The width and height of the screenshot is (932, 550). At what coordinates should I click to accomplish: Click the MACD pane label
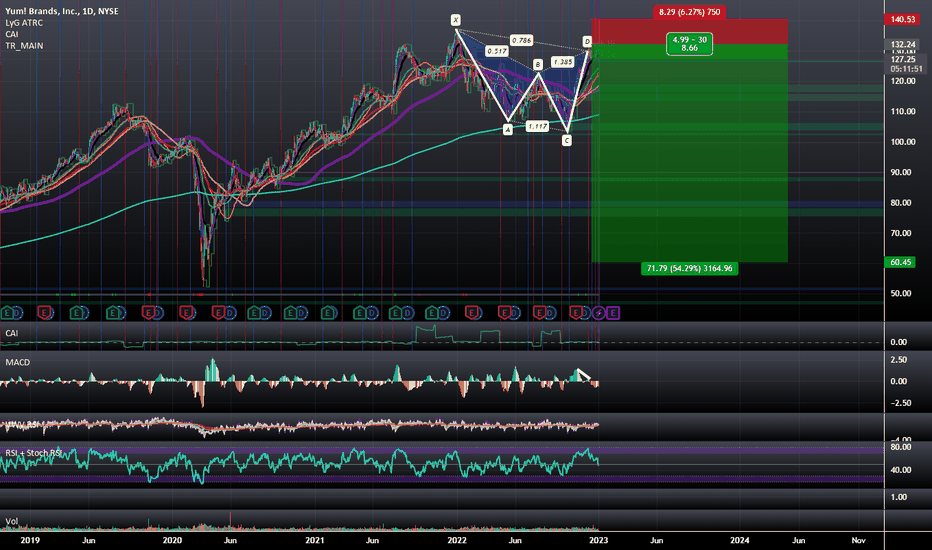pos(18,362)
